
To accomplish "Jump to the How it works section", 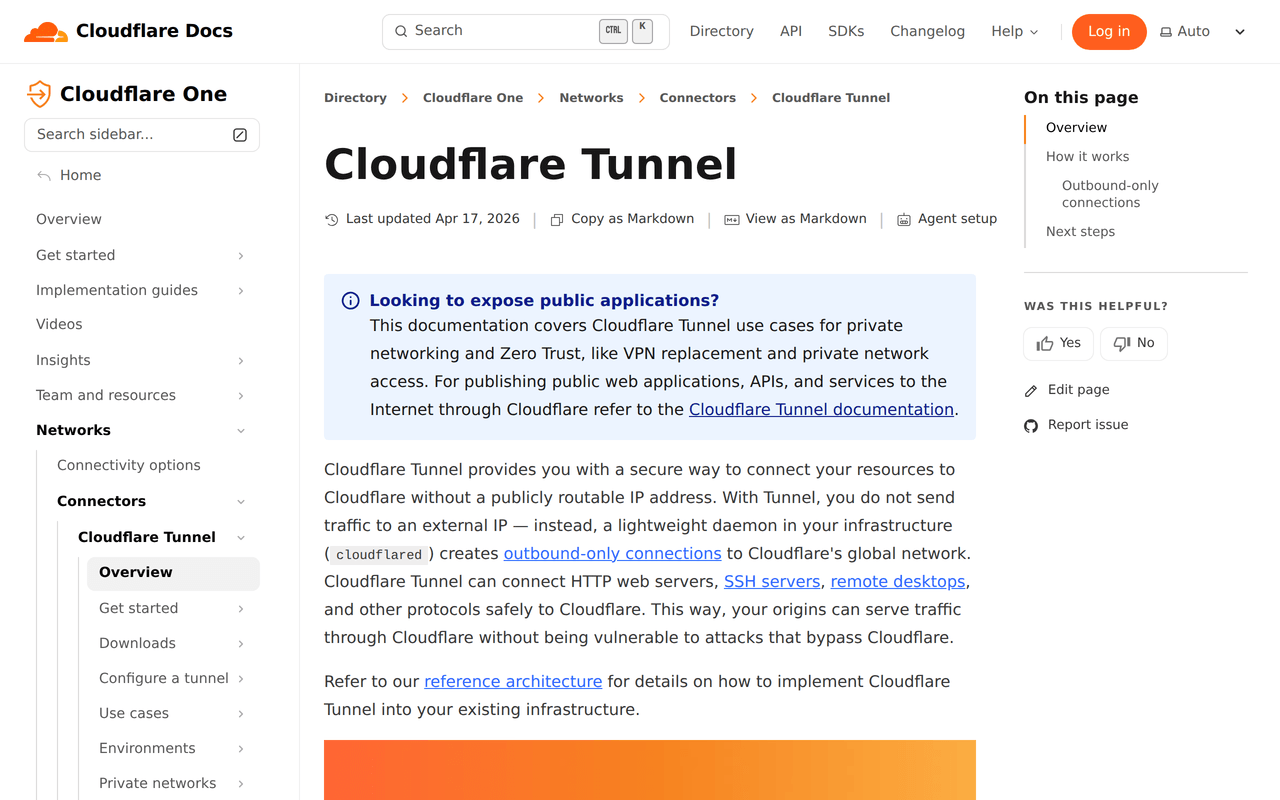I will [x=1087, y=157].
